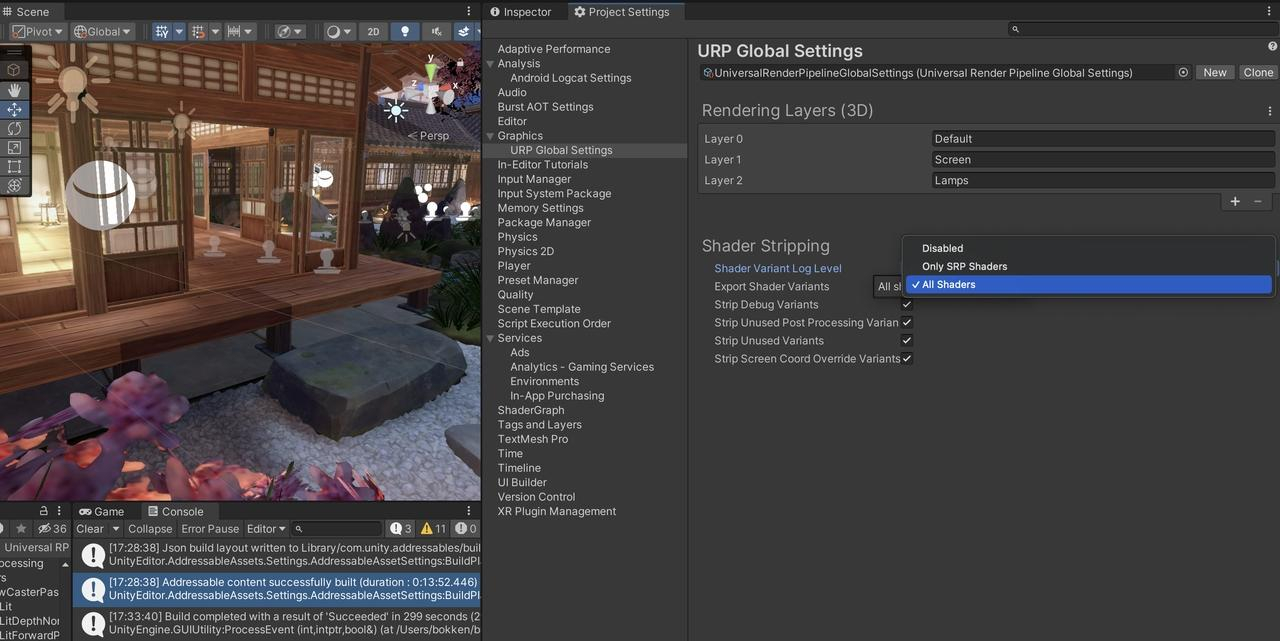Viewport: 1280px width, 641px height.
Task: Select the Scale tool in Scene toolbar
Action: 14,147
